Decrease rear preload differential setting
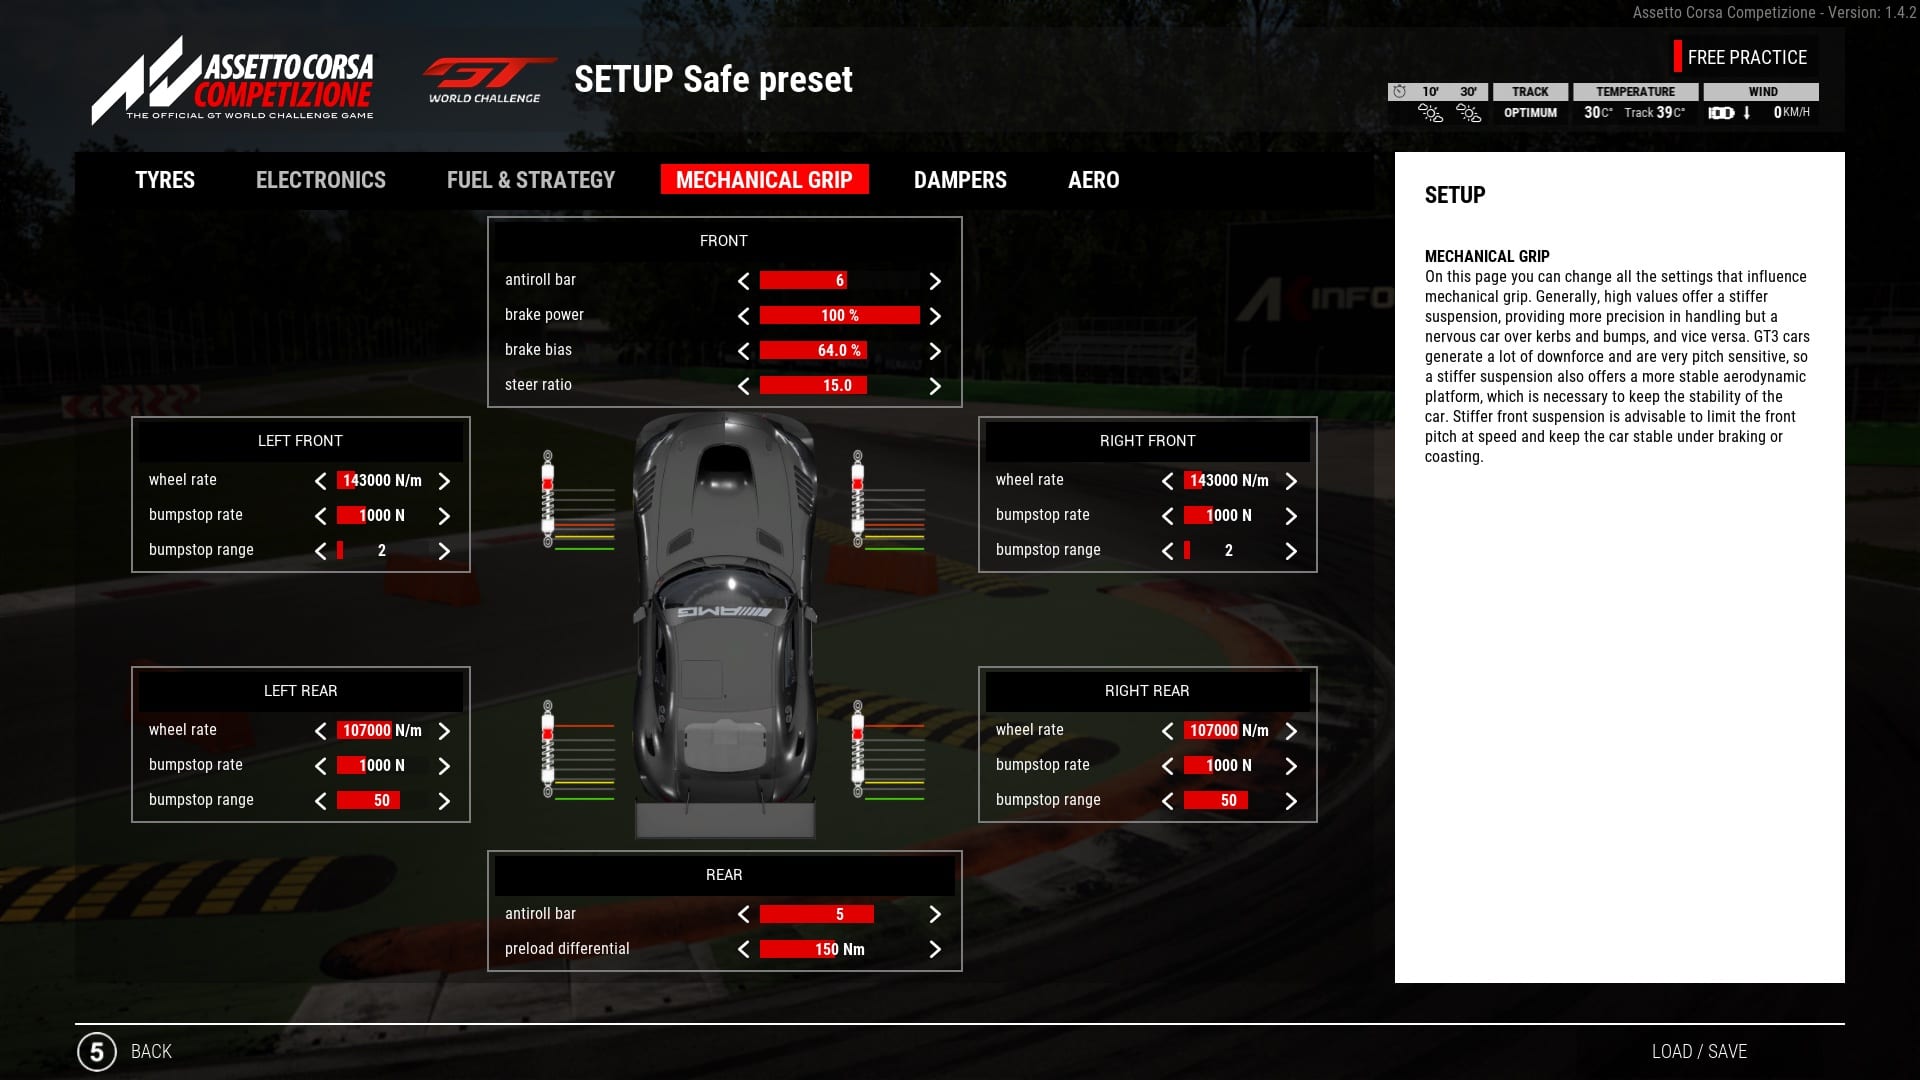The height and width of the screenshot is (1080, 1920). (742, 949)
